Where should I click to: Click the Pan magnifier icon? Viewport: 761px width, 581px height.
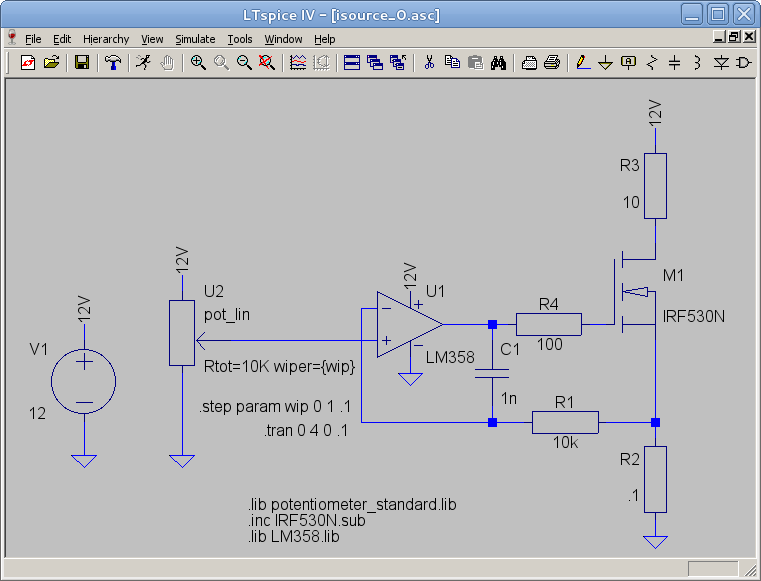point(221,63)
